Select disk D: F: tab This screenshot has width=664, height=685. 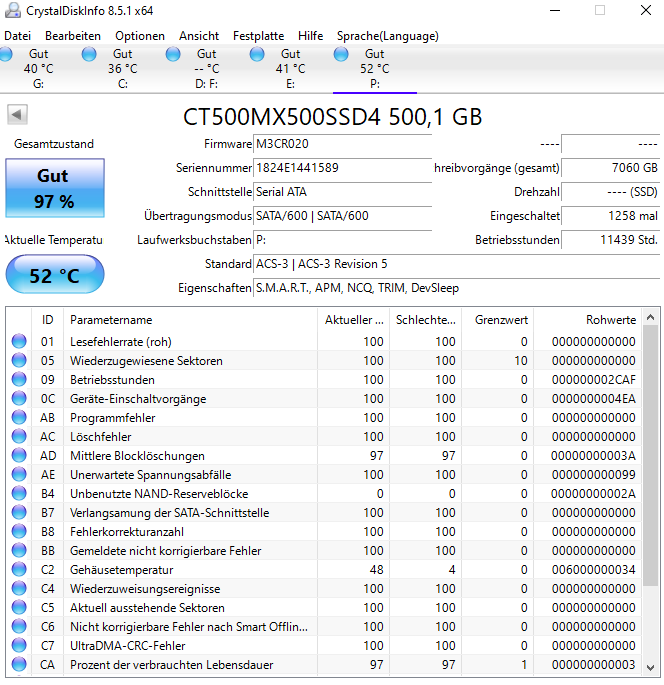(x=206, y=69)
